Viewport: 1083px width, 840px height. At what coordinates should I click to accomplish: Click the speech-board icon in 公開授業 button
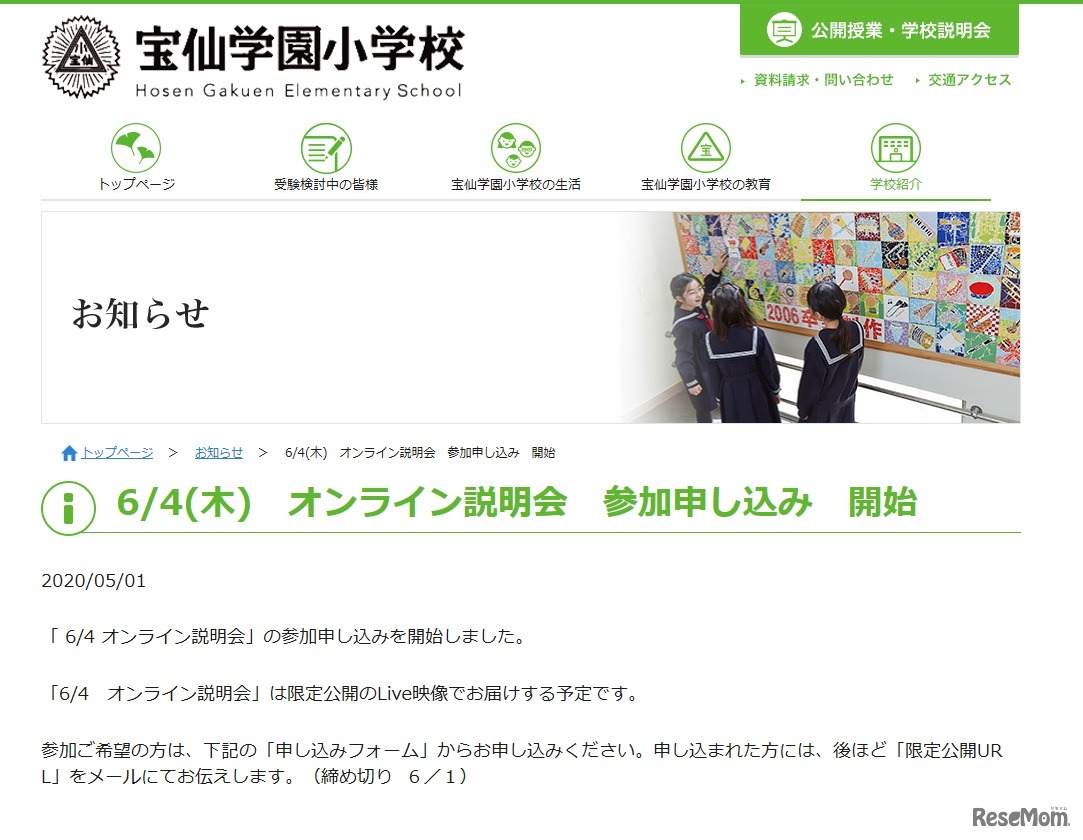click(784, 30)
